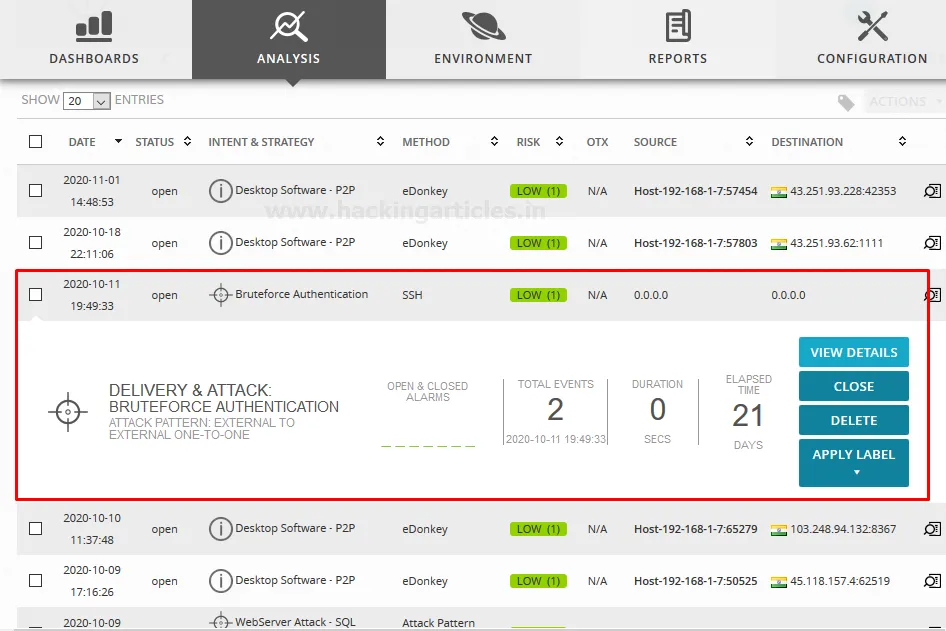Click the label tag icon near Actions

pos(845,101)
